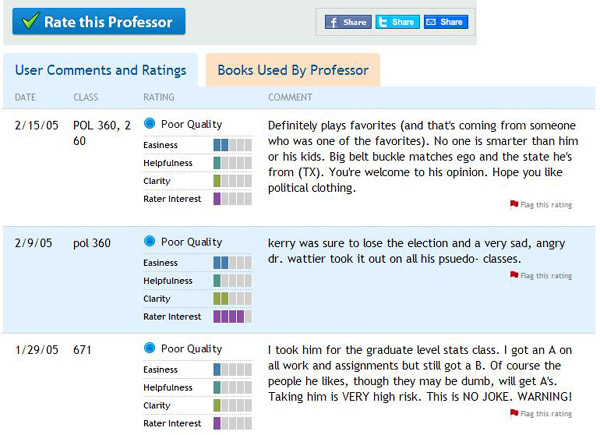Image resolution: width=600 pixels, height=435 pixels.
Task: Share the page on Facebook
Action: pyautogui.click(x=347, y=22)
